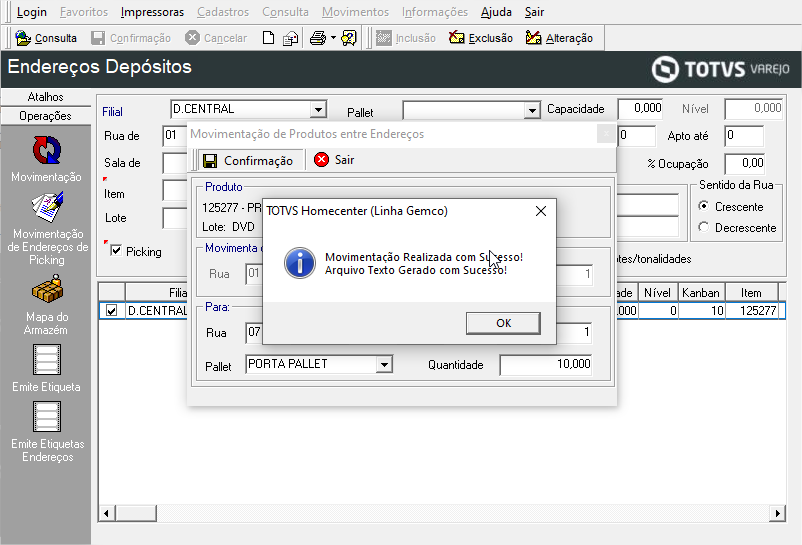Screen dimensions: 802x545
Task: Click the new blank document icon
Action: (269, 38)
